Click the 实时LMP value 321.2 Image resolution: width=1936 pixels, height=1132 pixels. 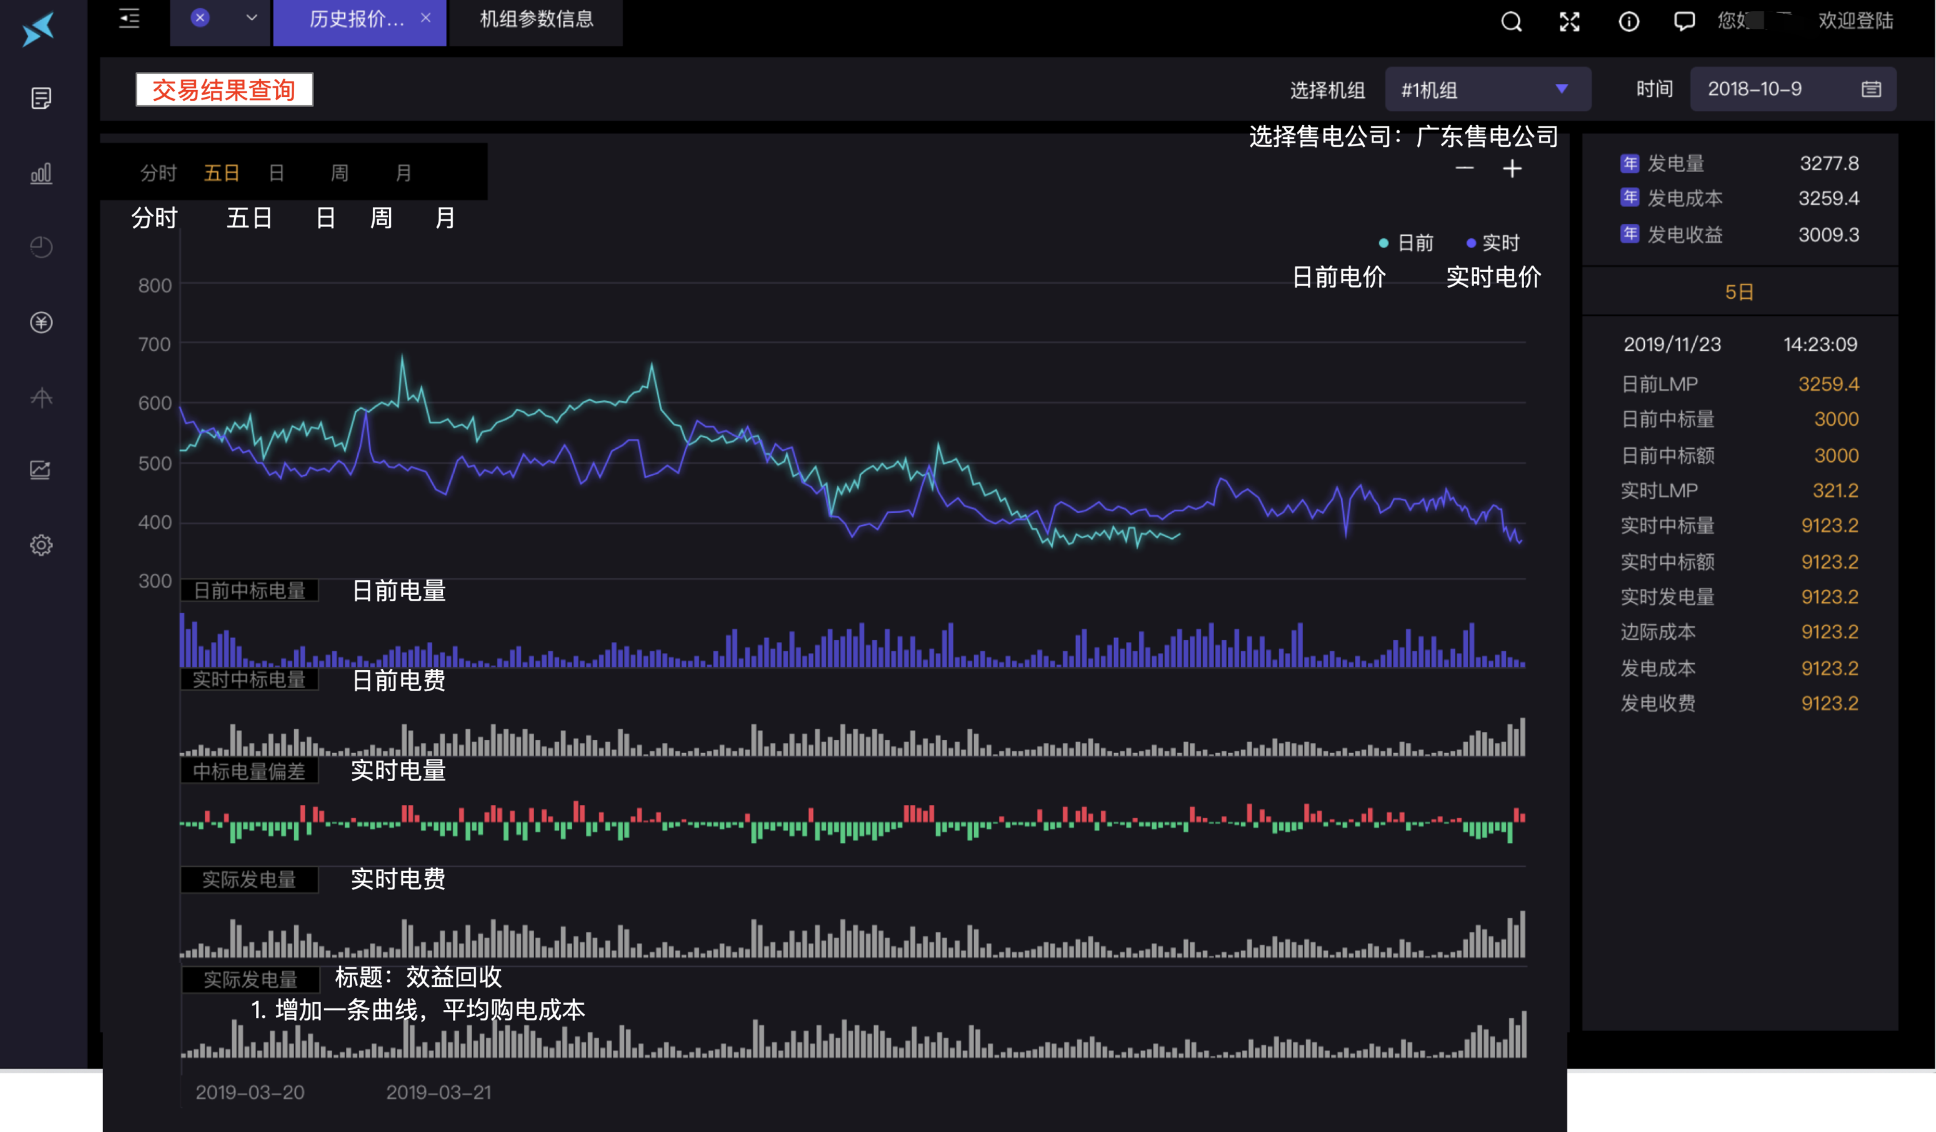tap(1835, 490)
